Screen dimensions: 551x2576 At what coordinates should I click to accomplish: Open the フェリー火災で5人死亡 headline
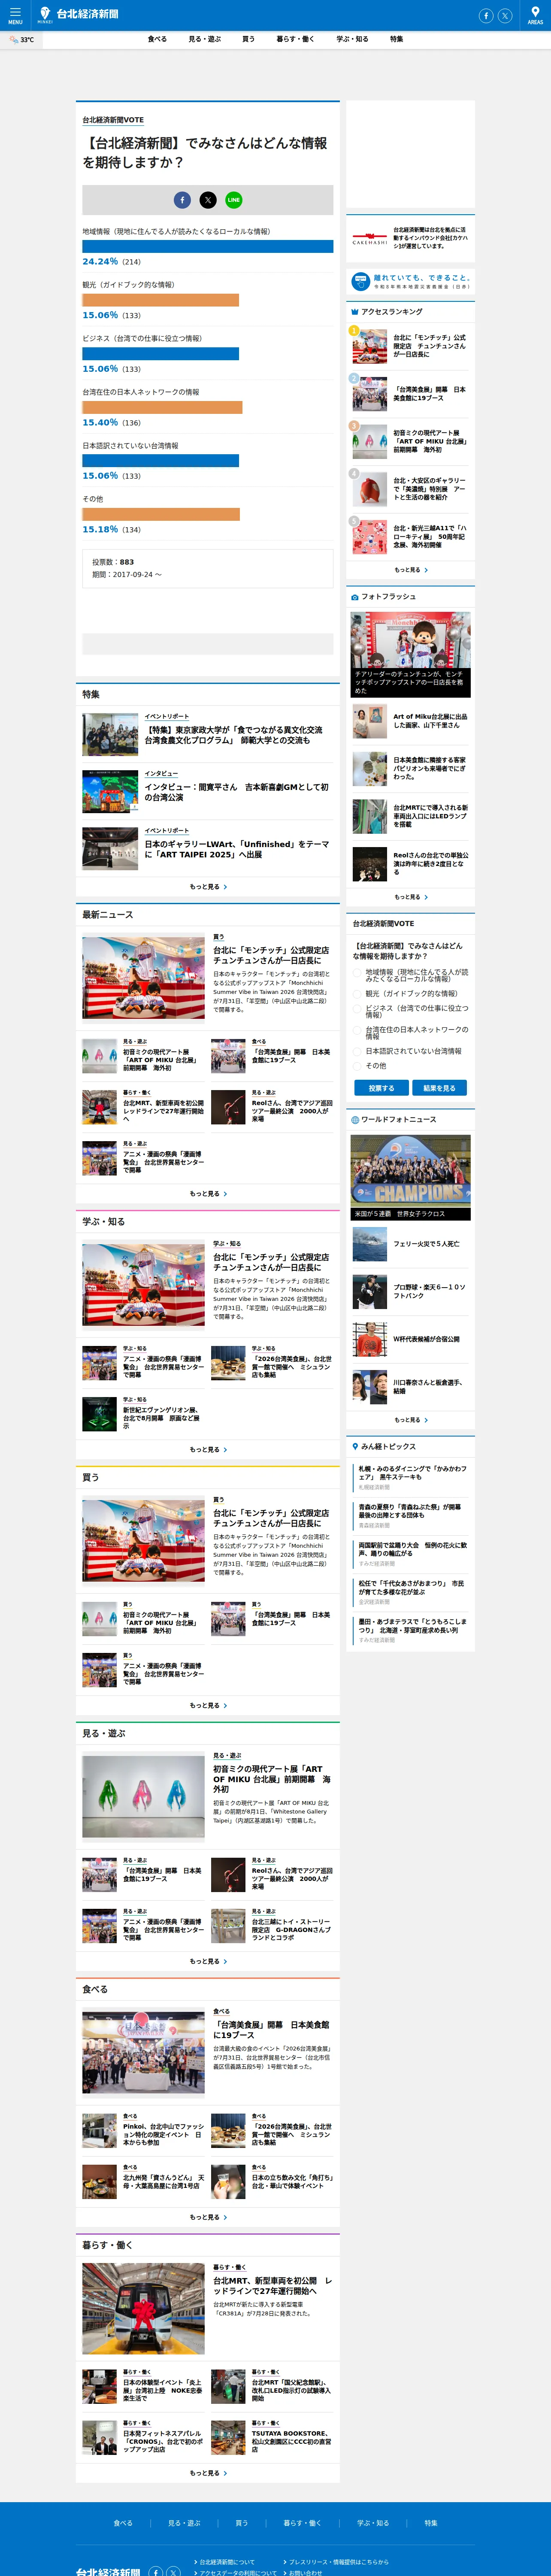point(426,1244)
